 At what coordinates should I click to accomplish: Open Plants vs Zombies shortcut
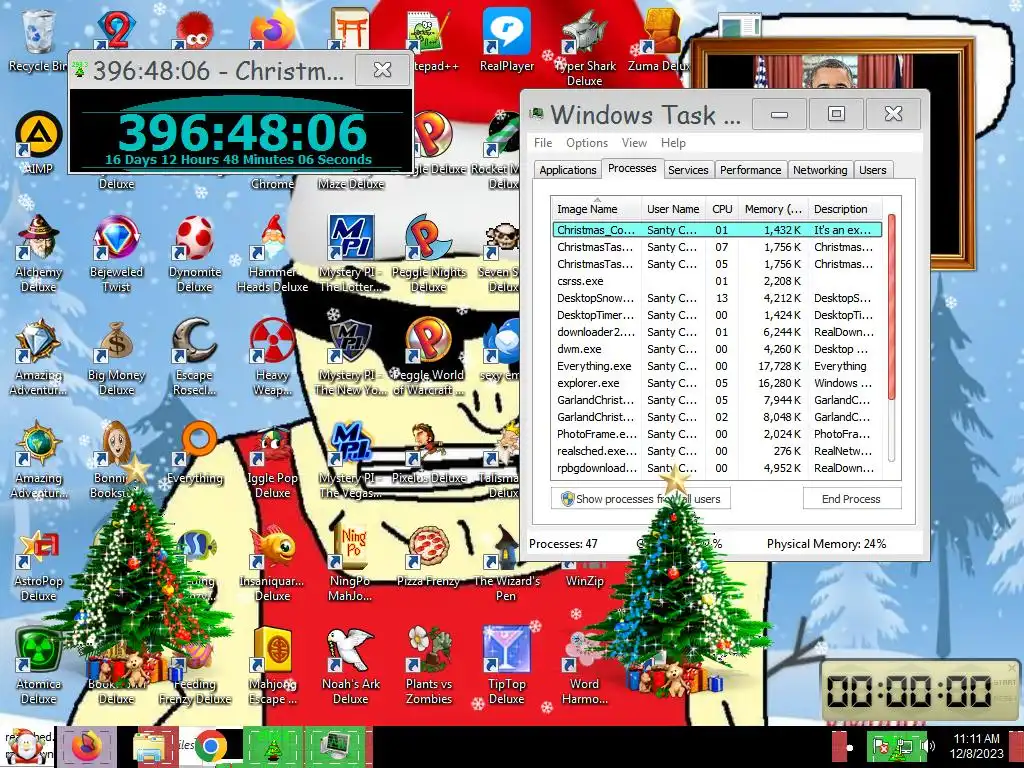click(428, 666)
